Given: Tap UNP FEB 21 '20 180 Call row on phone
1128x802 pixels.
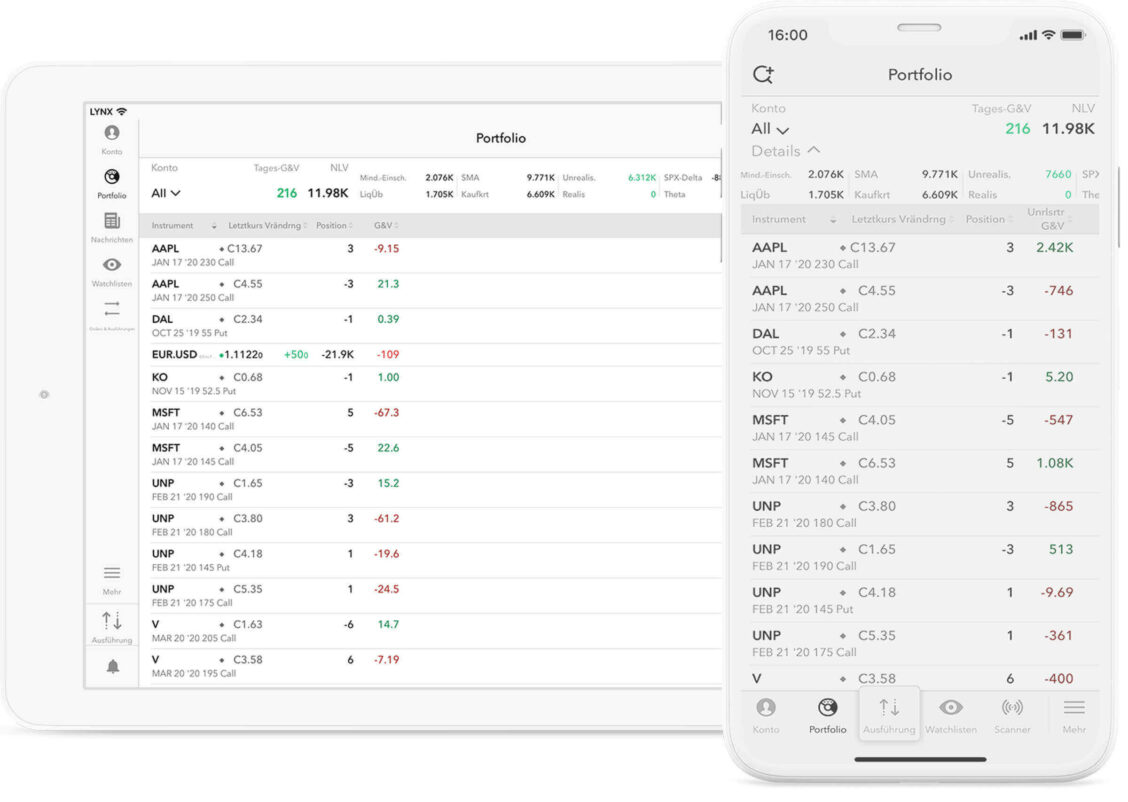Looking at the screenshot, I should [919, 514].
